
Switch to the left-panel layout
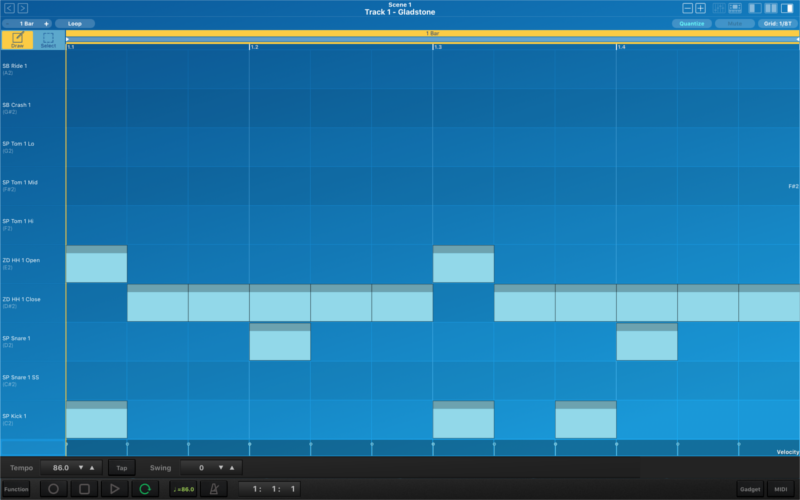pyautogui.click(x=755, y=8)
